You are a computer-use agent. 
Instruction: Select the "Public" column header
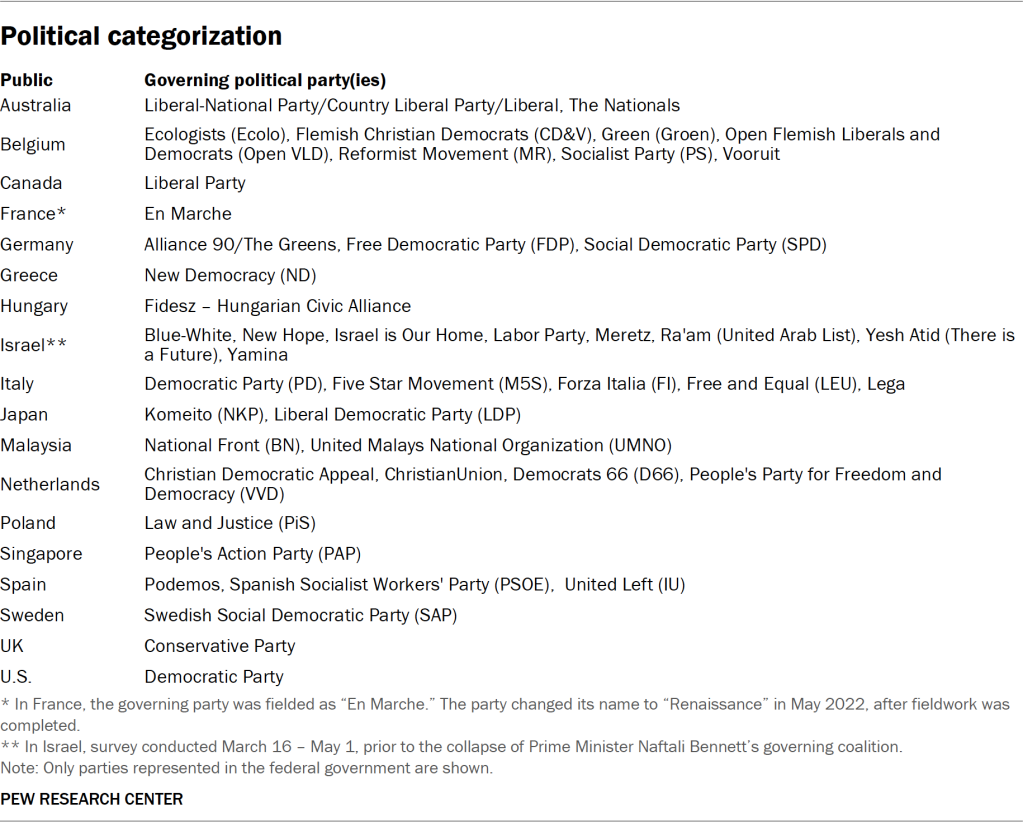point(27,80)
